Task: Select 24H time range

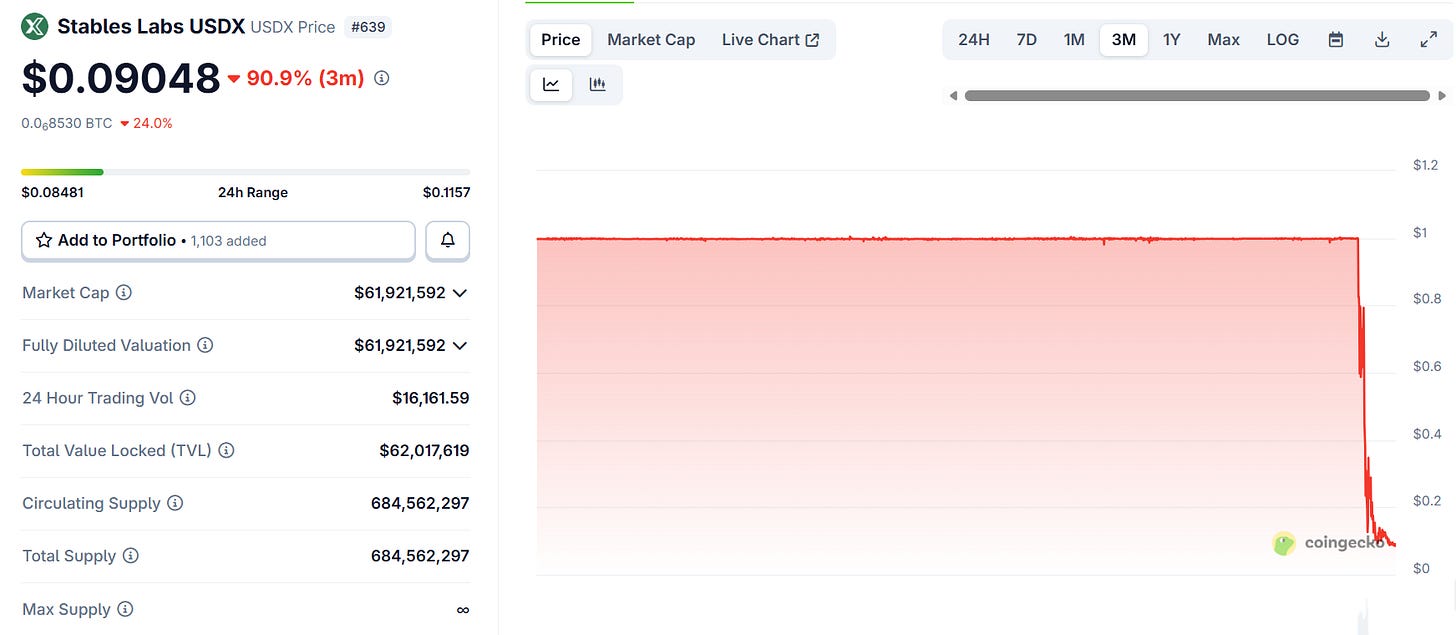Action: click(x=974, y=40)
